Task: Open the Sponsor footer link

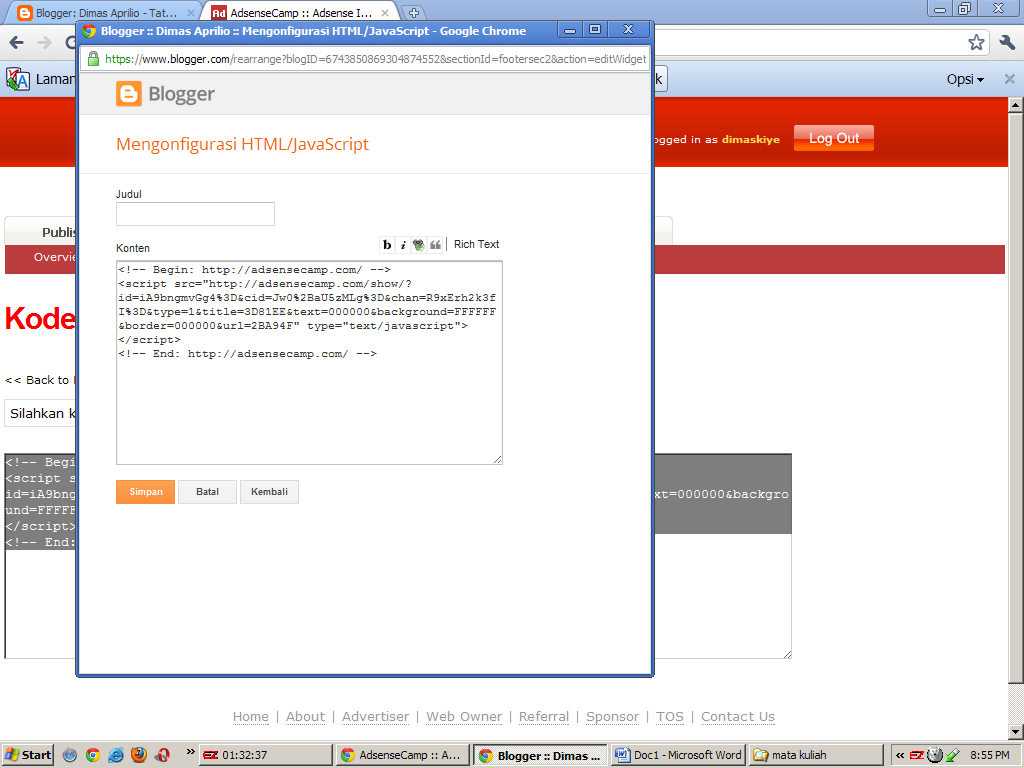Action: tap(613, 716)
